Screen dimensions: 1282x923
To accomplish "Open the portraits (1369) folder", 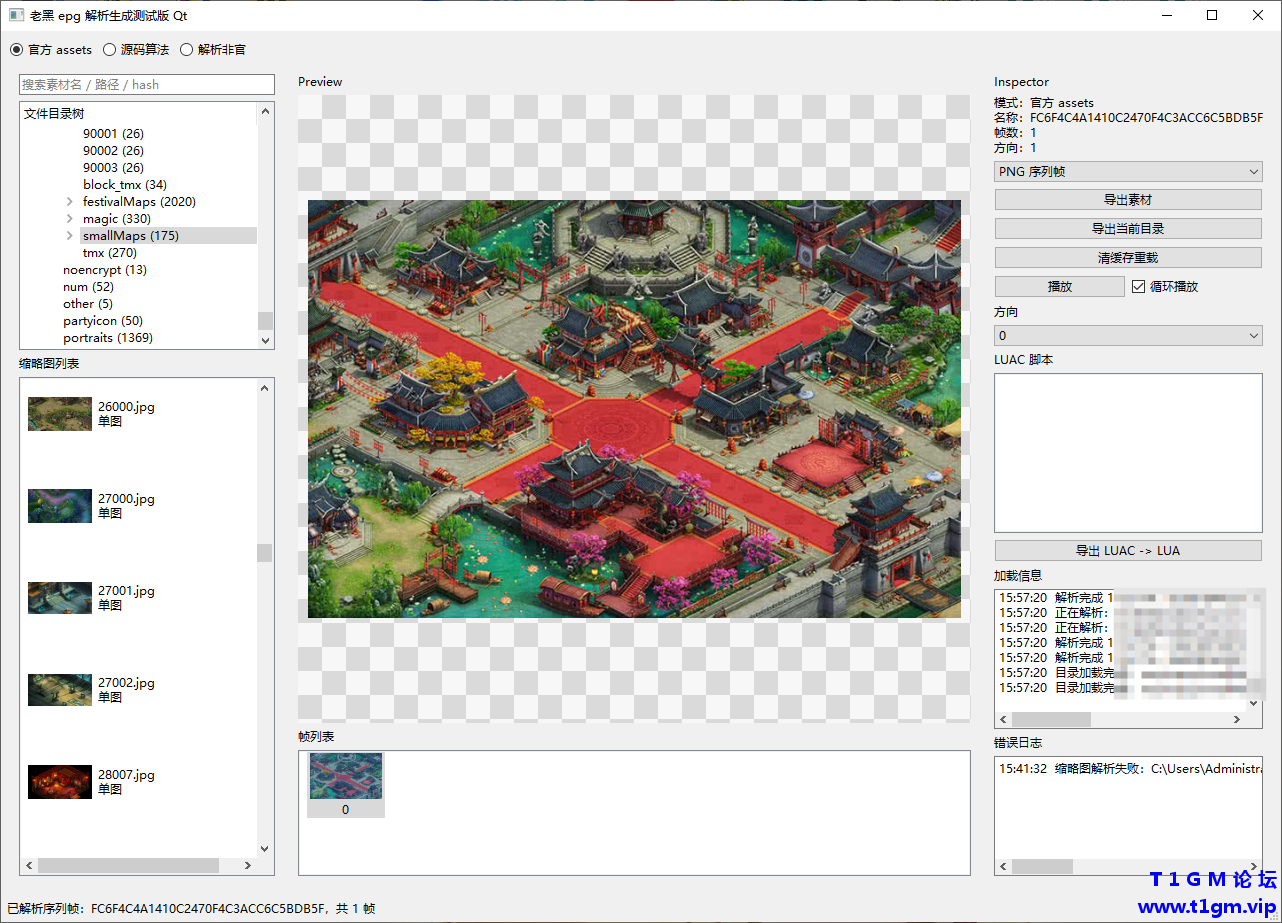I will pyautogui.click(x=108, y=338).
